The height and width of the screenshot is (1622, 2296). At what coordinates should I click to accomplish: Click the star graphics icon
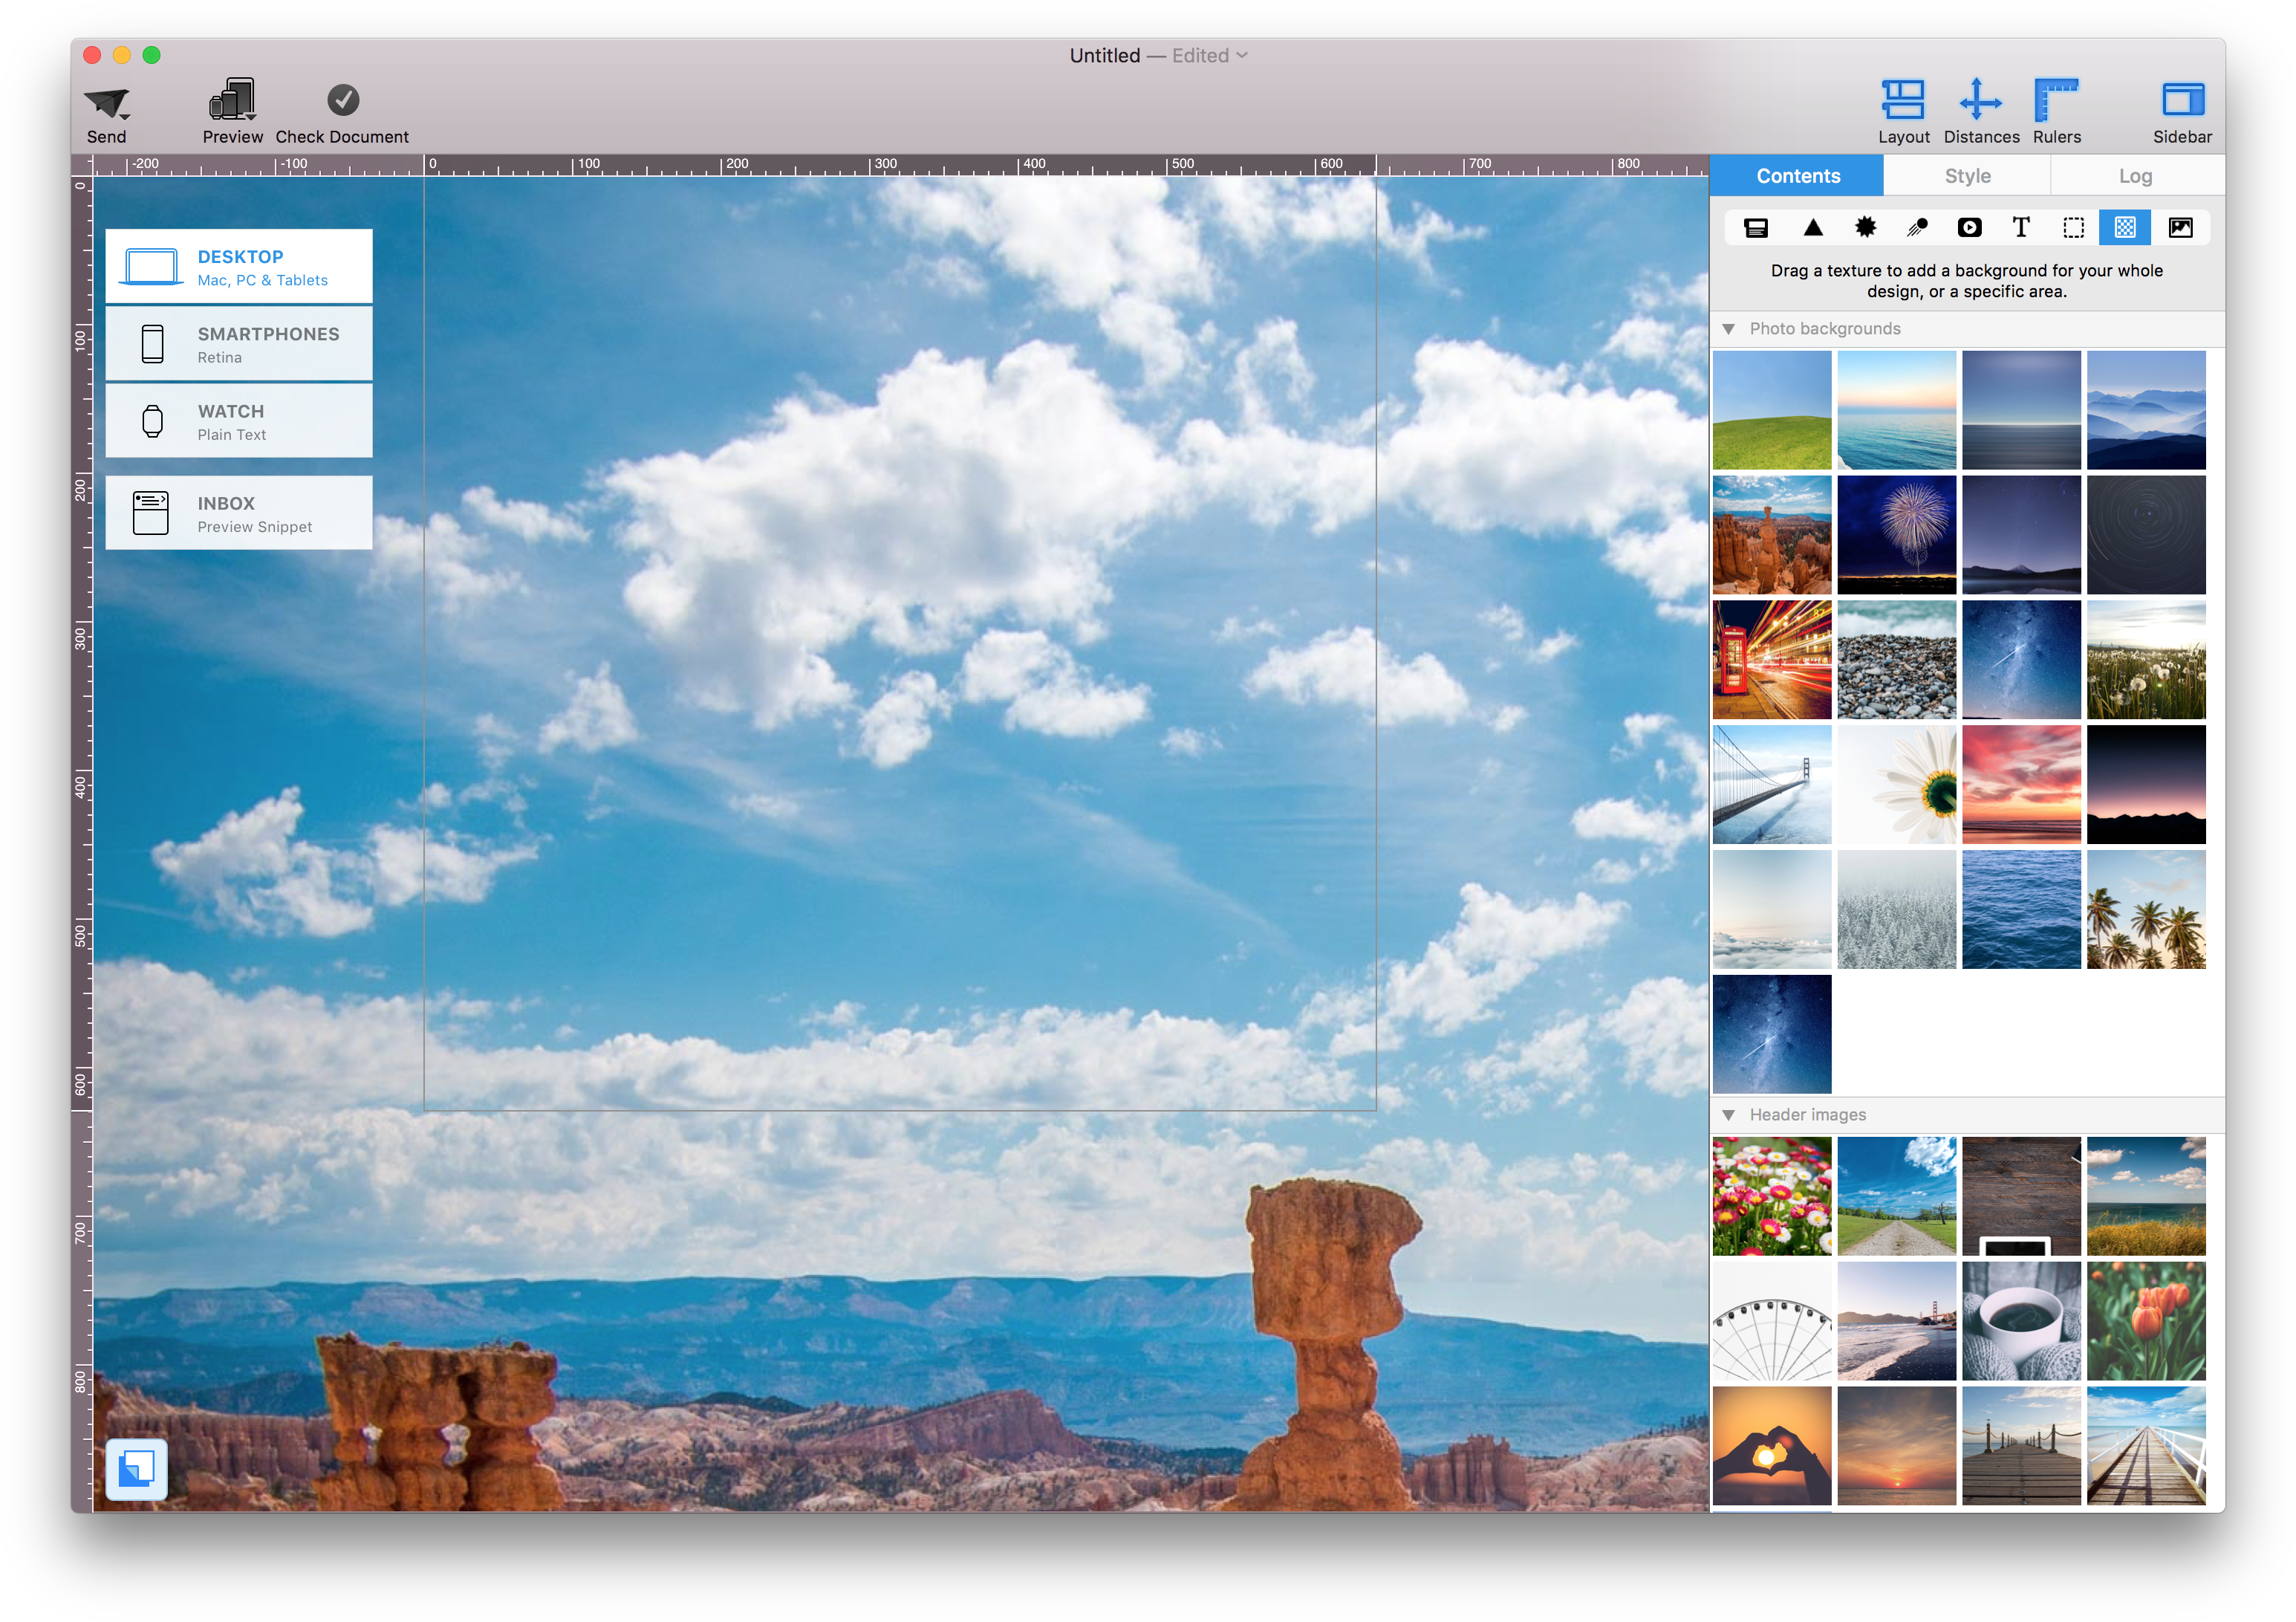pos(1866,227)
